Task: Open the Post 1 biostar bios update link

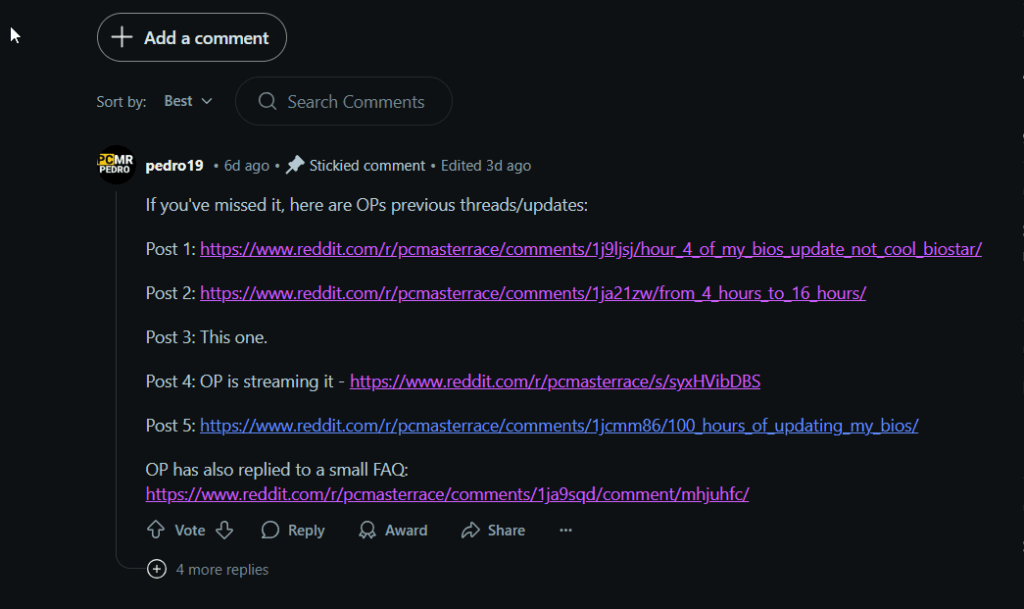Action: pos(590,249)
